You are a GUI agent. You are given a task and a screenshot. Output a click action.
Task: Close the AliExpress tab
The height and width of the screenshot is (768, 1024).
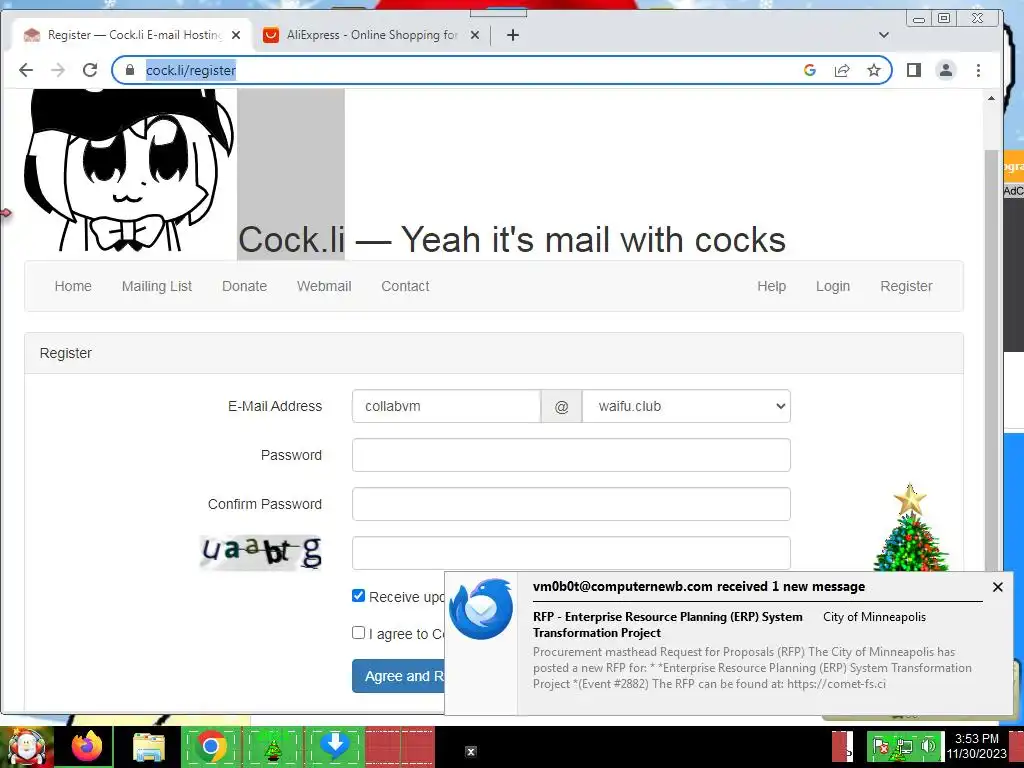coord(475,35)
